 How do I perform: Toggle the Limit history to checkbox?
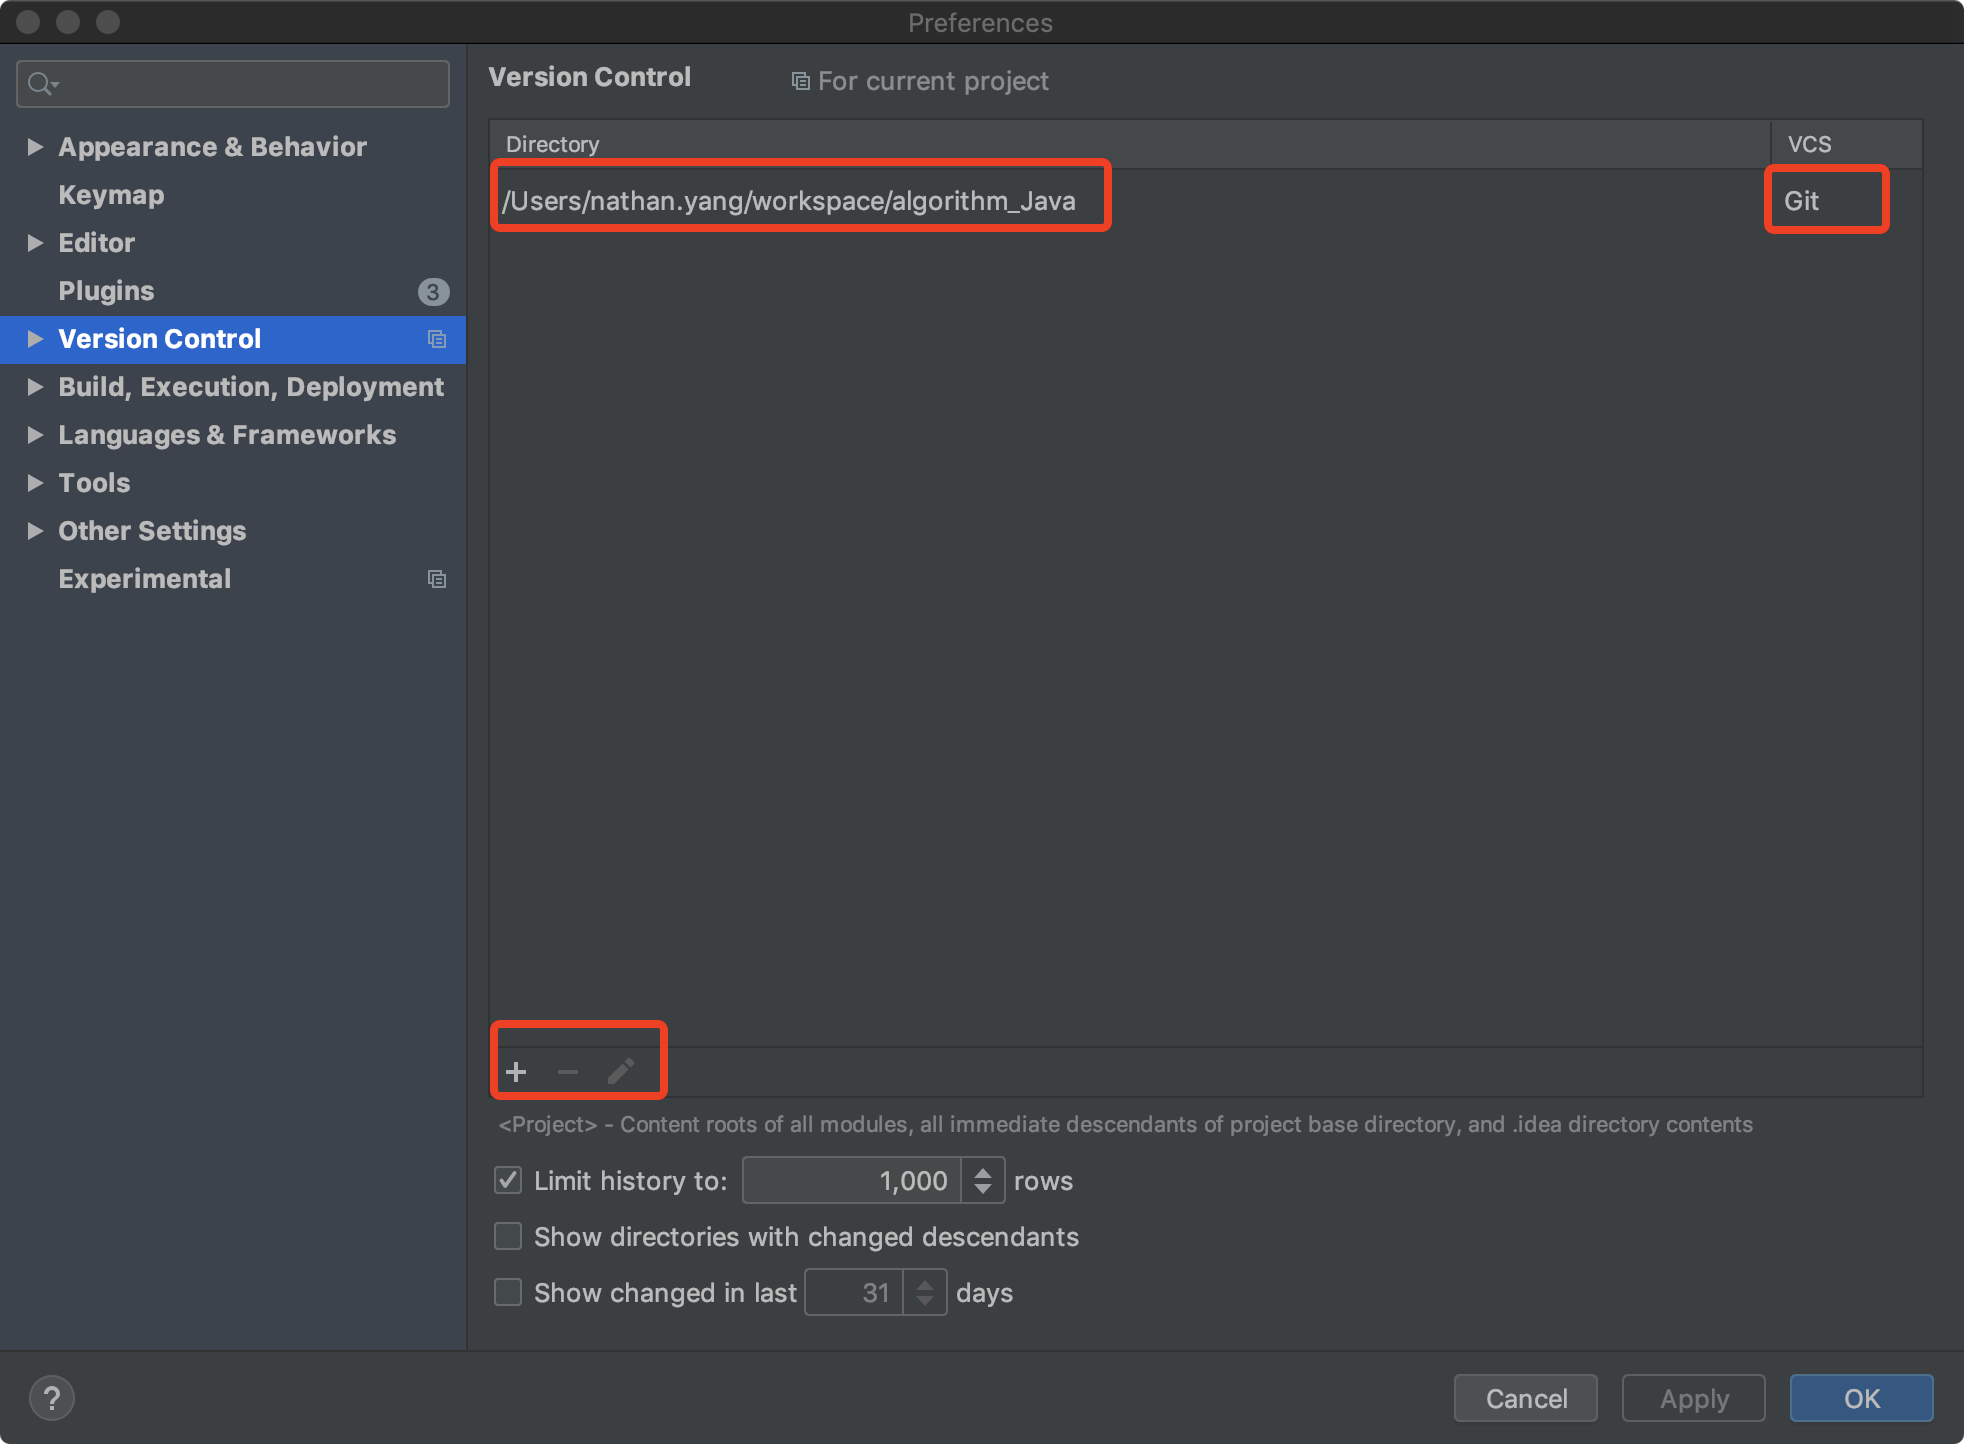(508, 1181)
